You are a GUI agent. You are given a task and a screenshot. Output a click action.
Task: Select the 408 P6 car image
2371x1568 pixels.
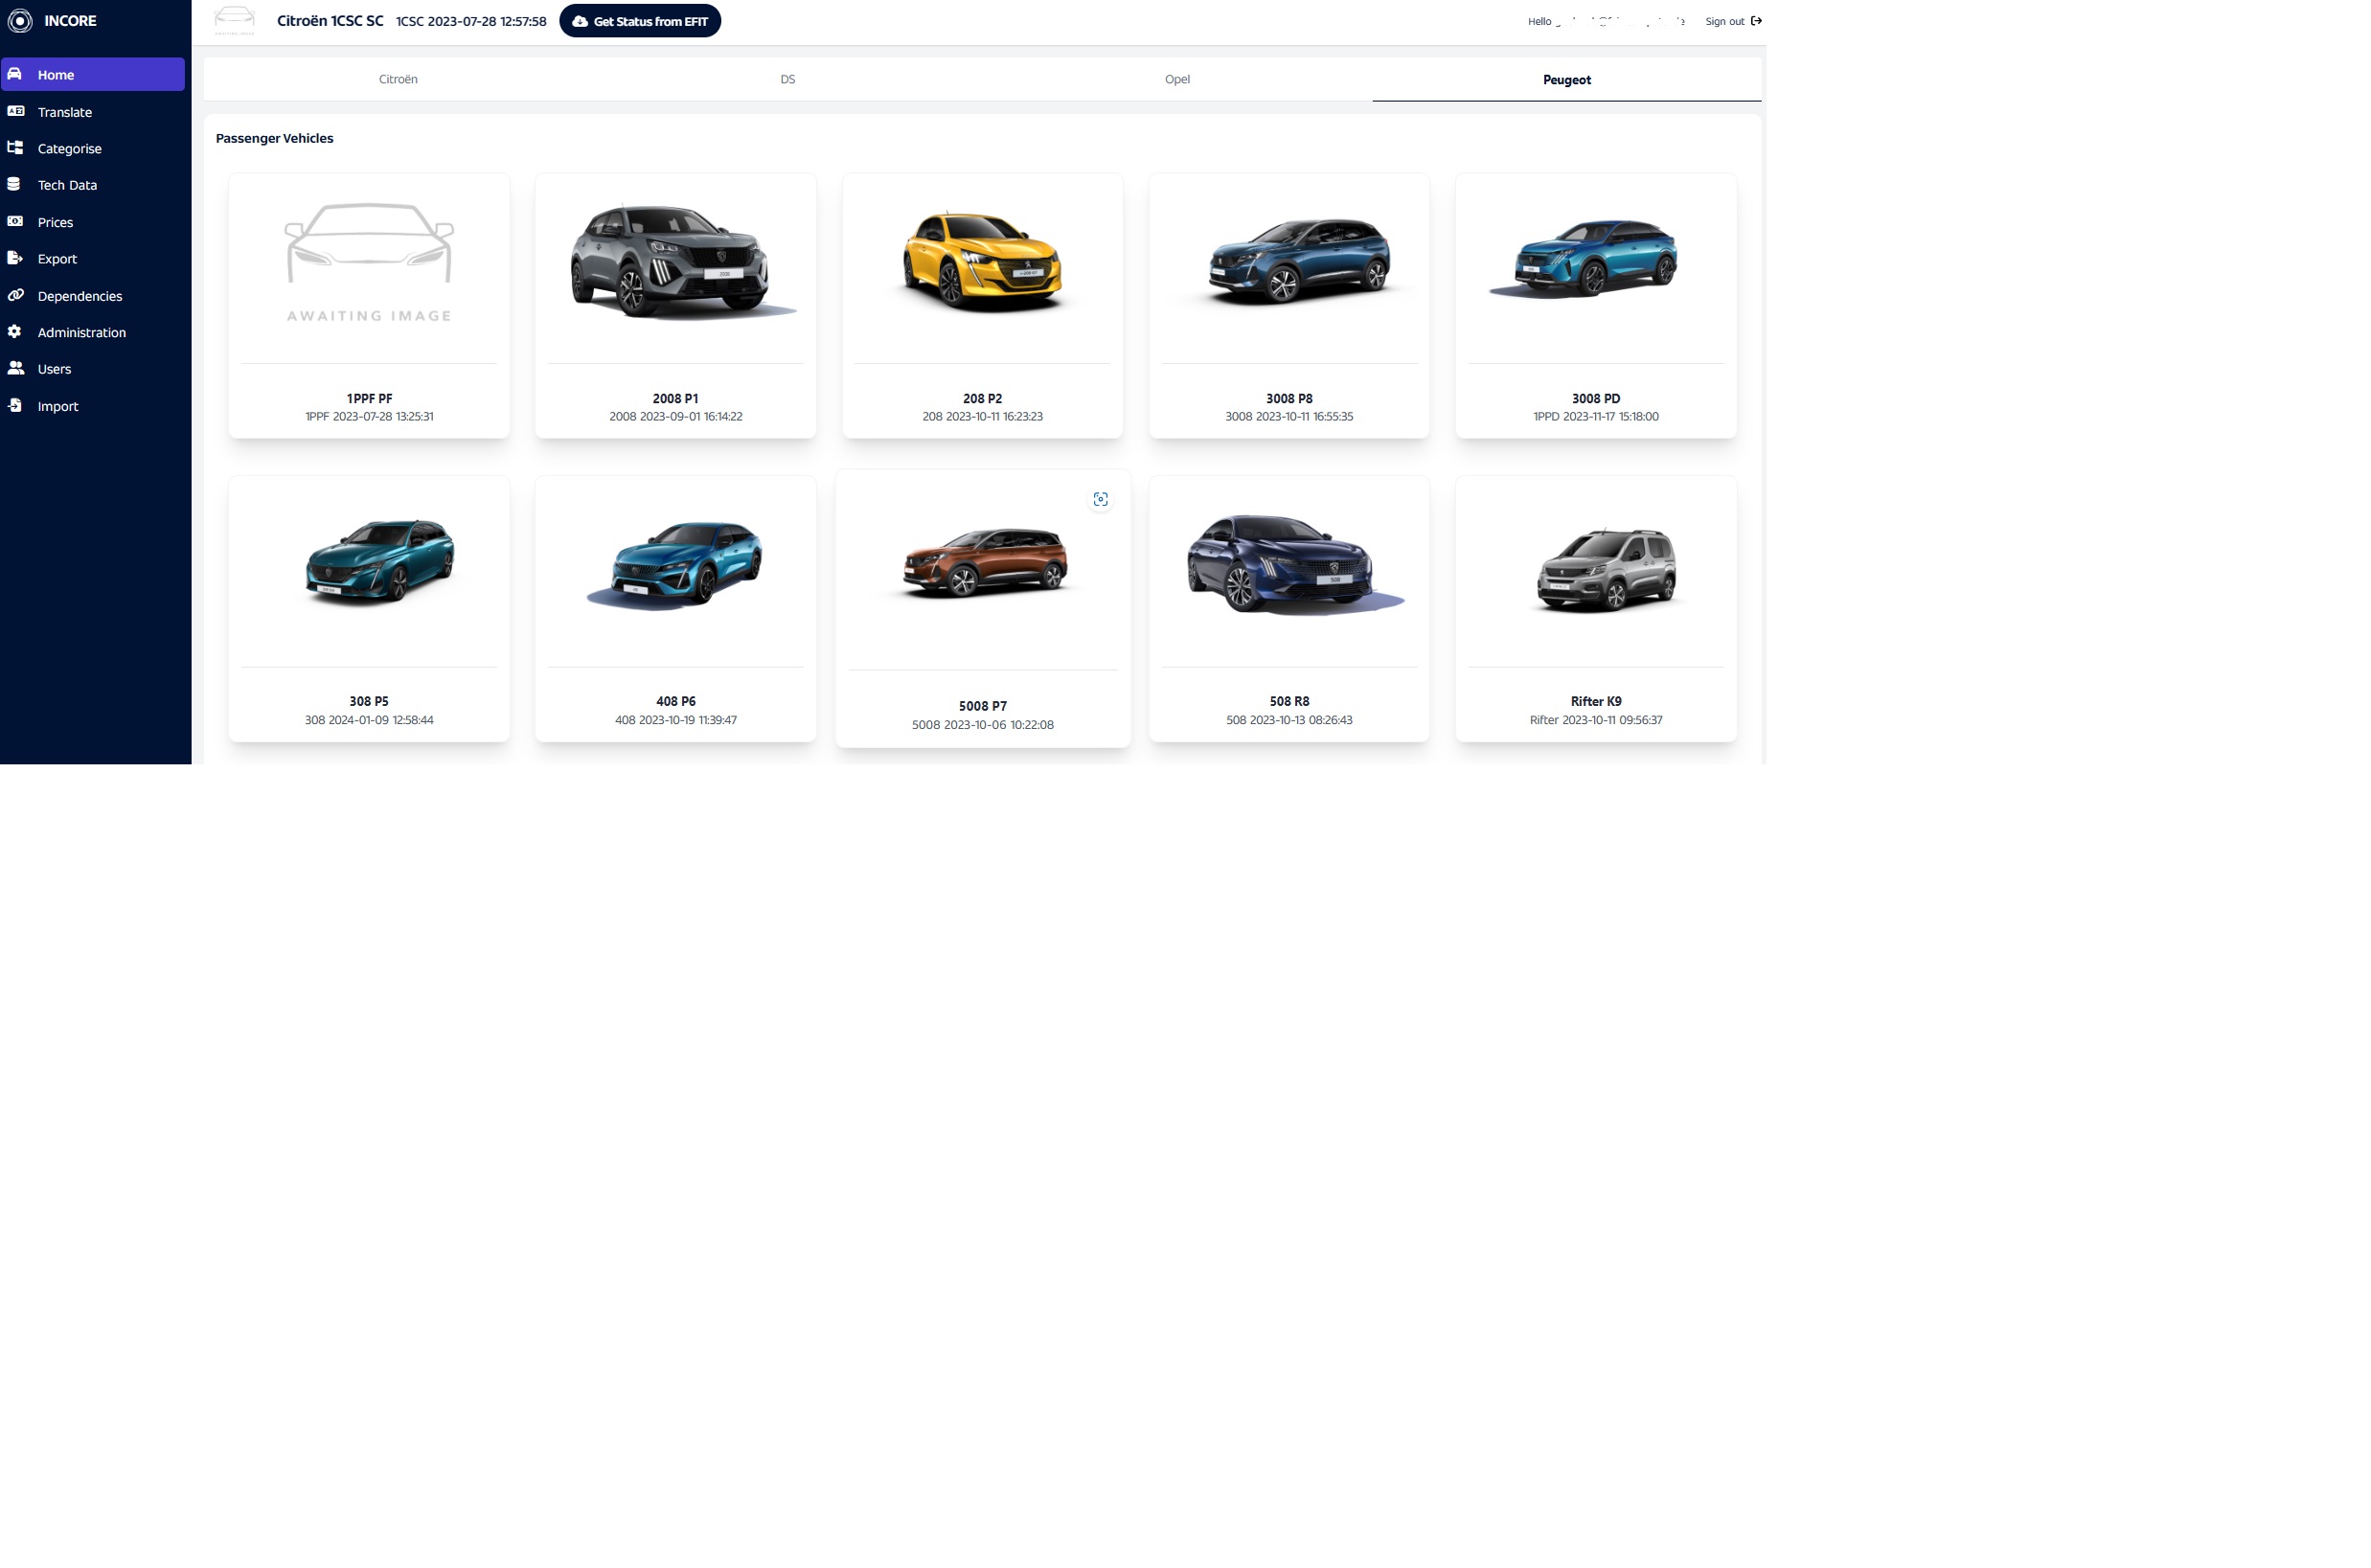tap(676, 565)
